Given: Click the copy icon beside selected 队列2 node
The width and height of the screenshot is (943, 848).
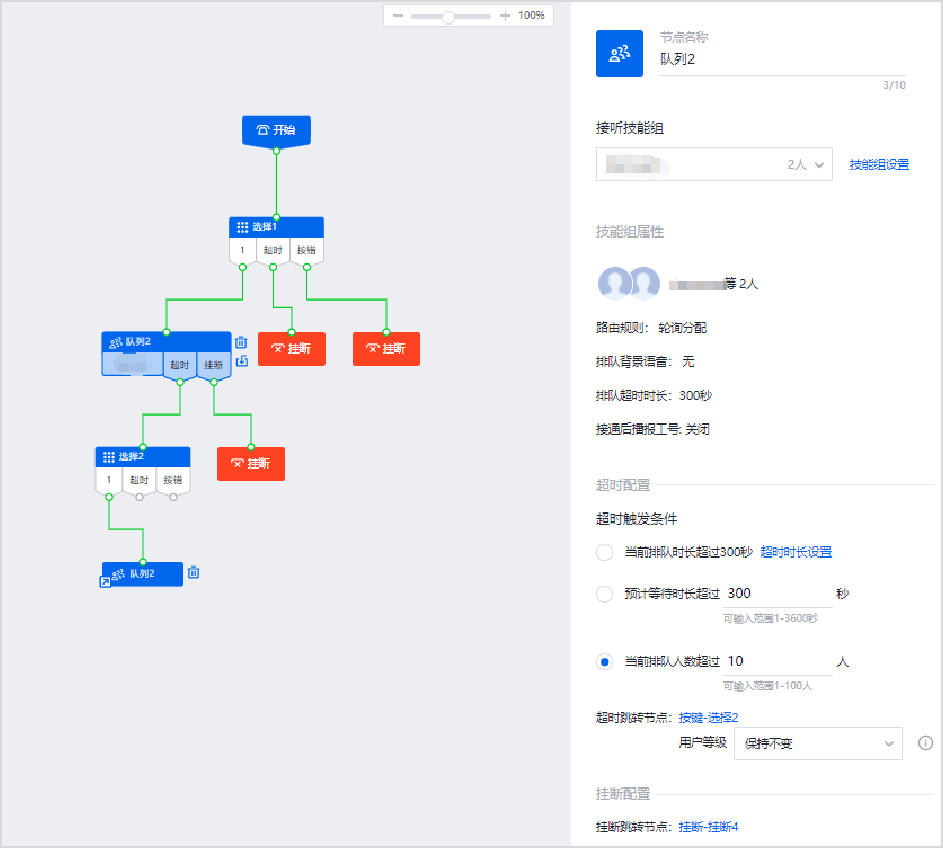Looking at the screenshot, I should coord(241,361).
